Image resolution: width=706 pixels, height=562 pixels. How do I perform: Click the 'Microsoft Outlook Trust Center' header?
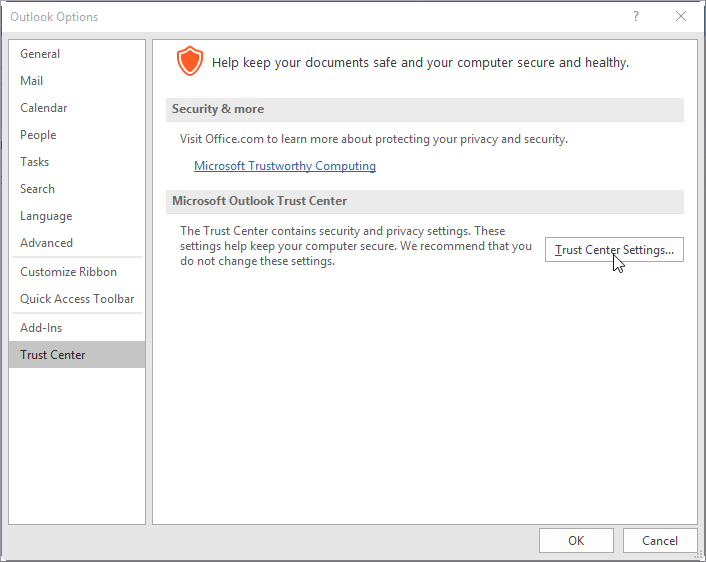[x=425, y=201]
